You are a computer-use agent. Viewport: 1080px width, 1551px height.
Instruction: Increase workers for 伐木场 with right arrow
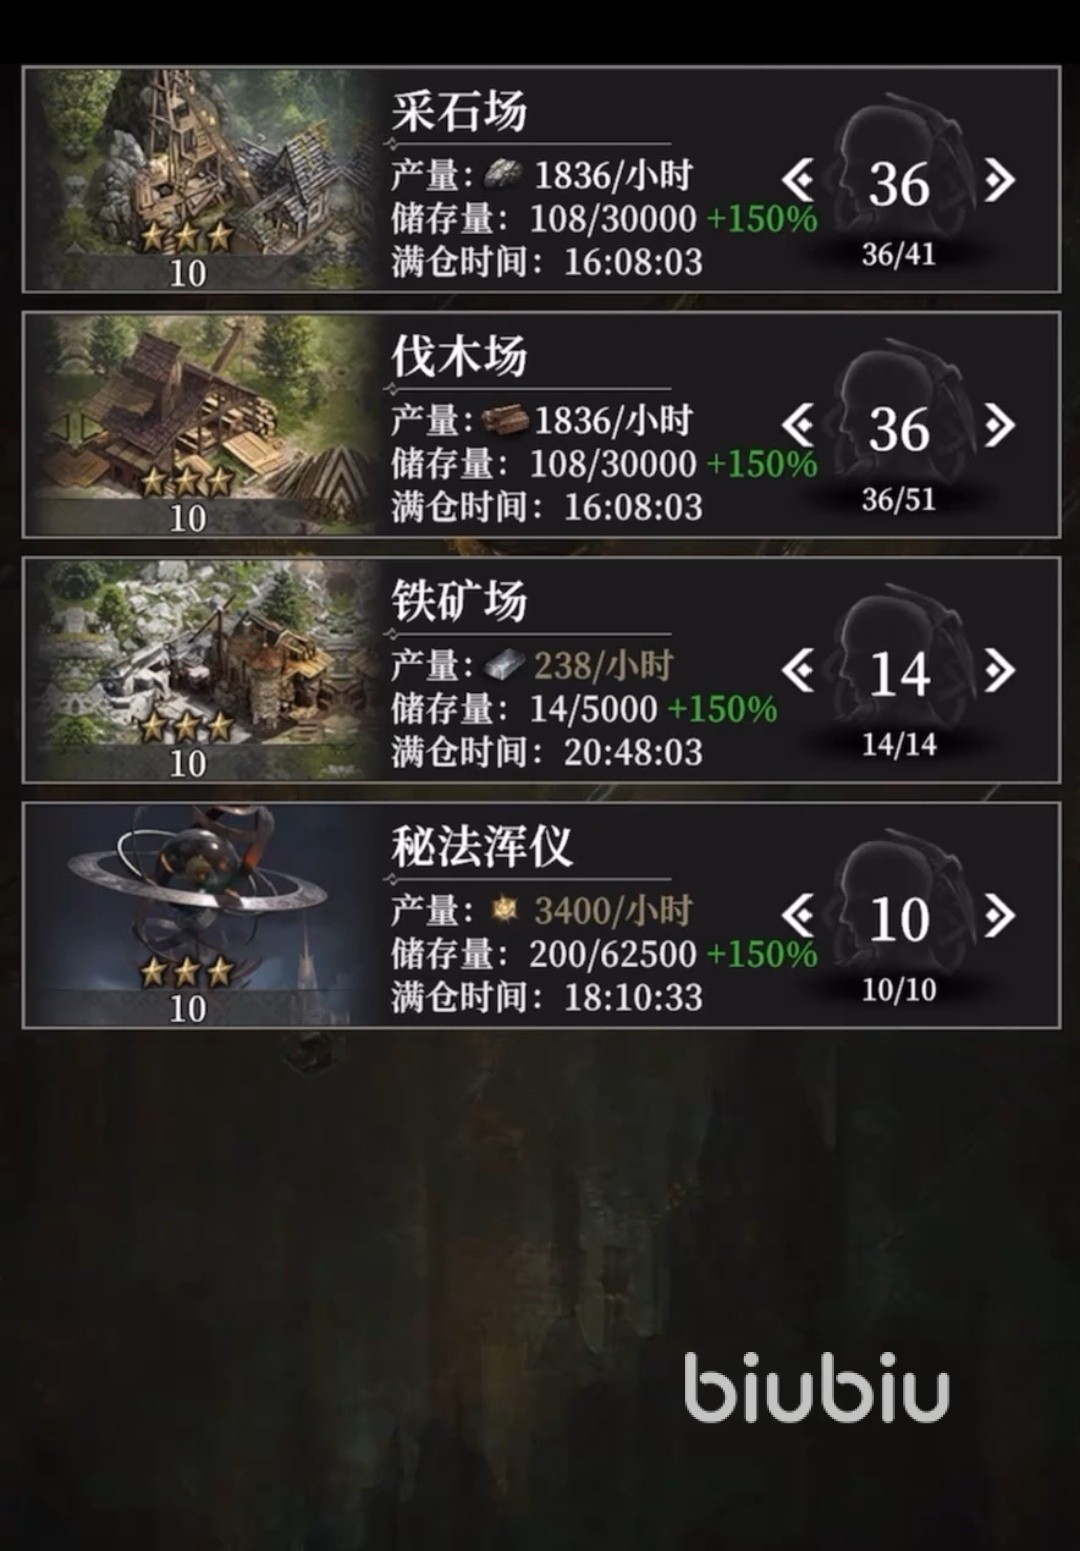click(x=999, y=426)
